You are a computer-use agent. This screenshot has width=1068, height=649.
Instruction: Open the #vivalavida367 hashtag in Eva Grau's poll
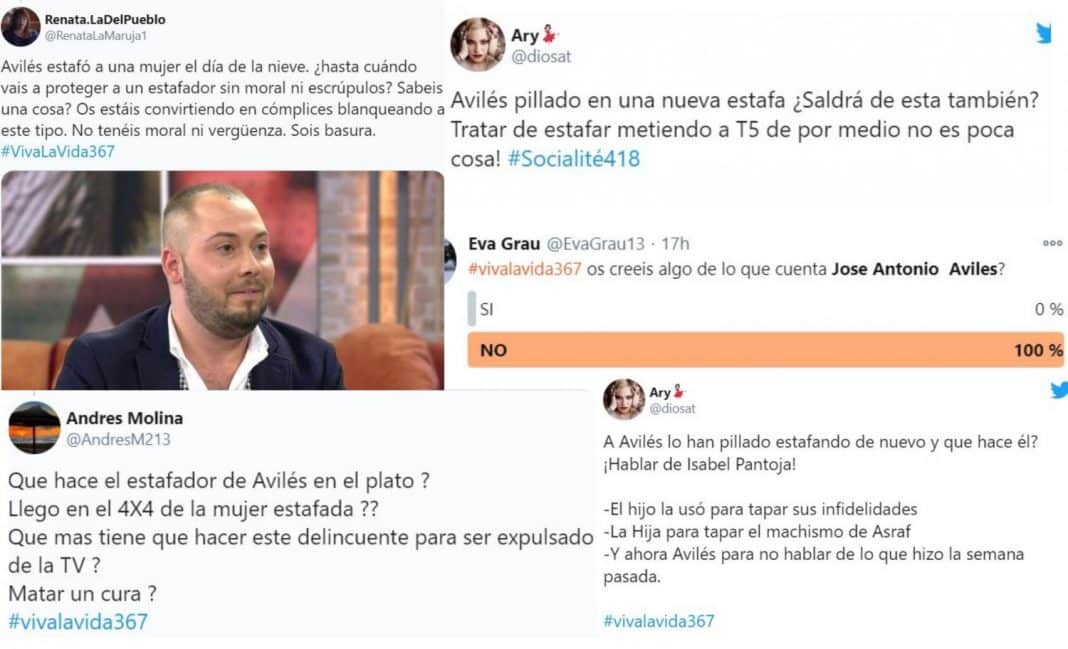[x=524, y=269]
